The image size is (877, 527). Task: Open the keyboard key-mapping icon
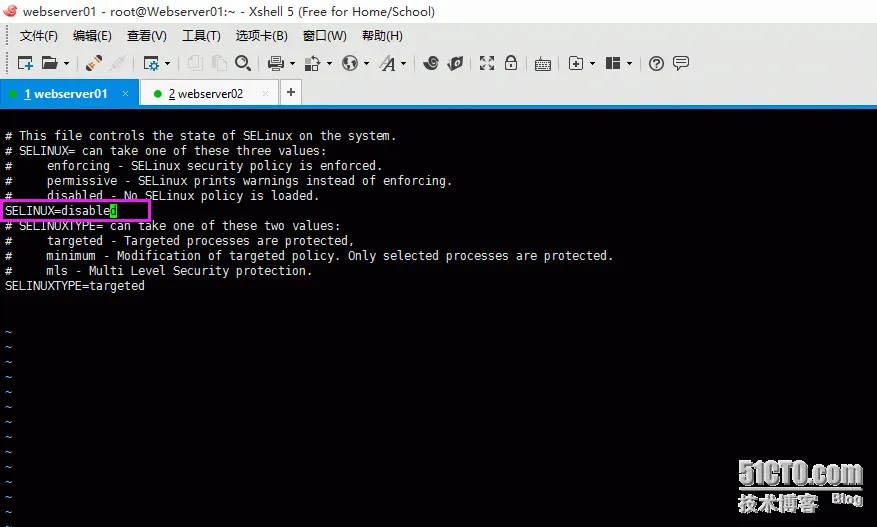click(x=543, y=64)
